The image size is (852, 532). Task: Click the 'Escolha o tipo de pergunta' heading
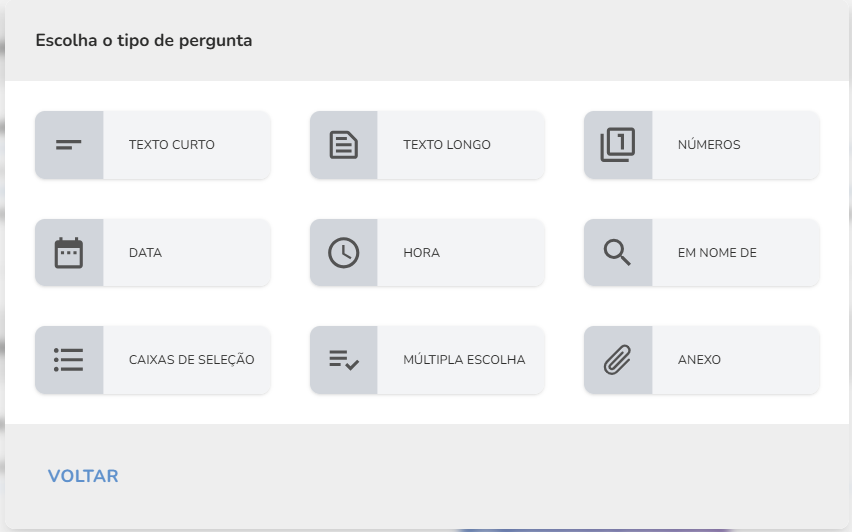[x=144, y=41]
